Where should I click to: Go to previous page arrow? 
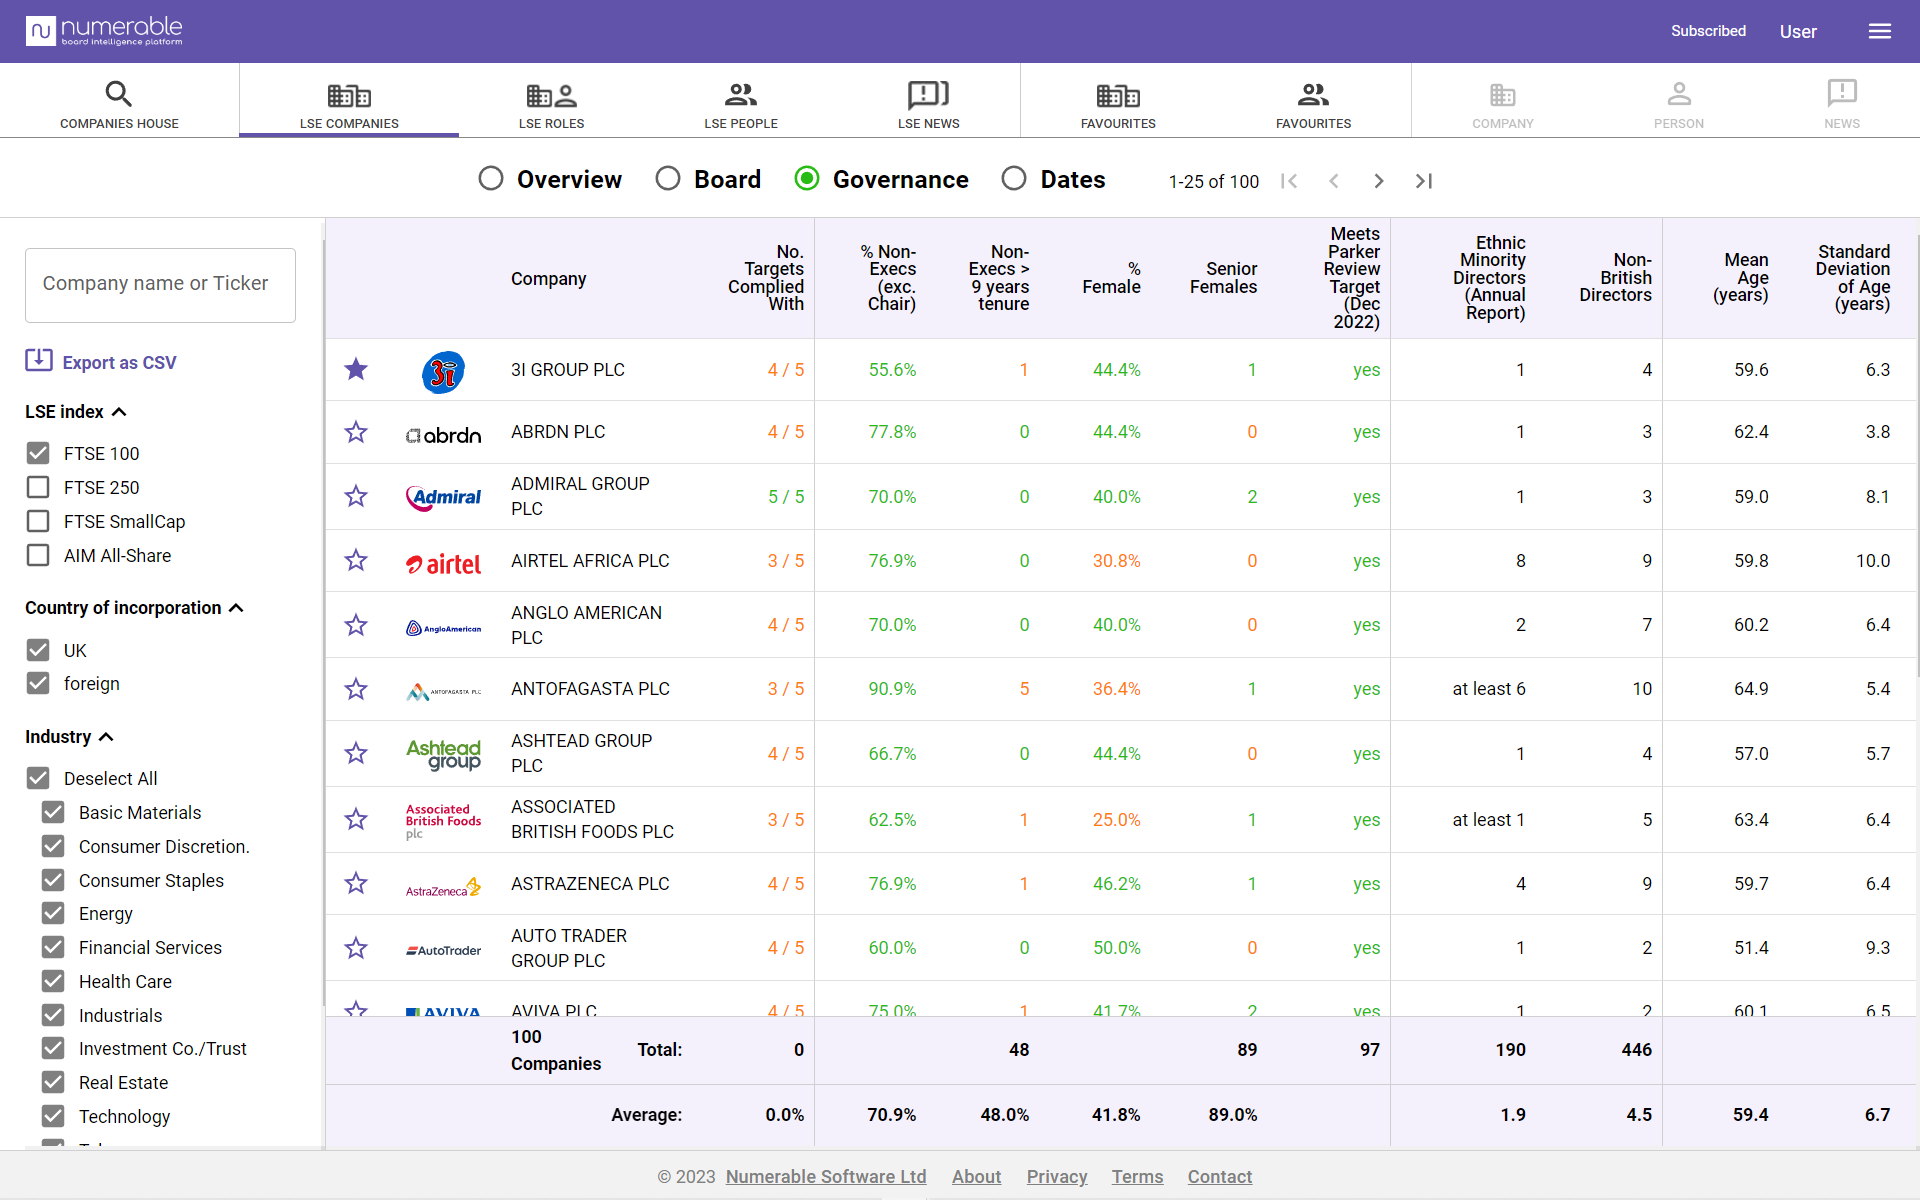pos(1334,181)
